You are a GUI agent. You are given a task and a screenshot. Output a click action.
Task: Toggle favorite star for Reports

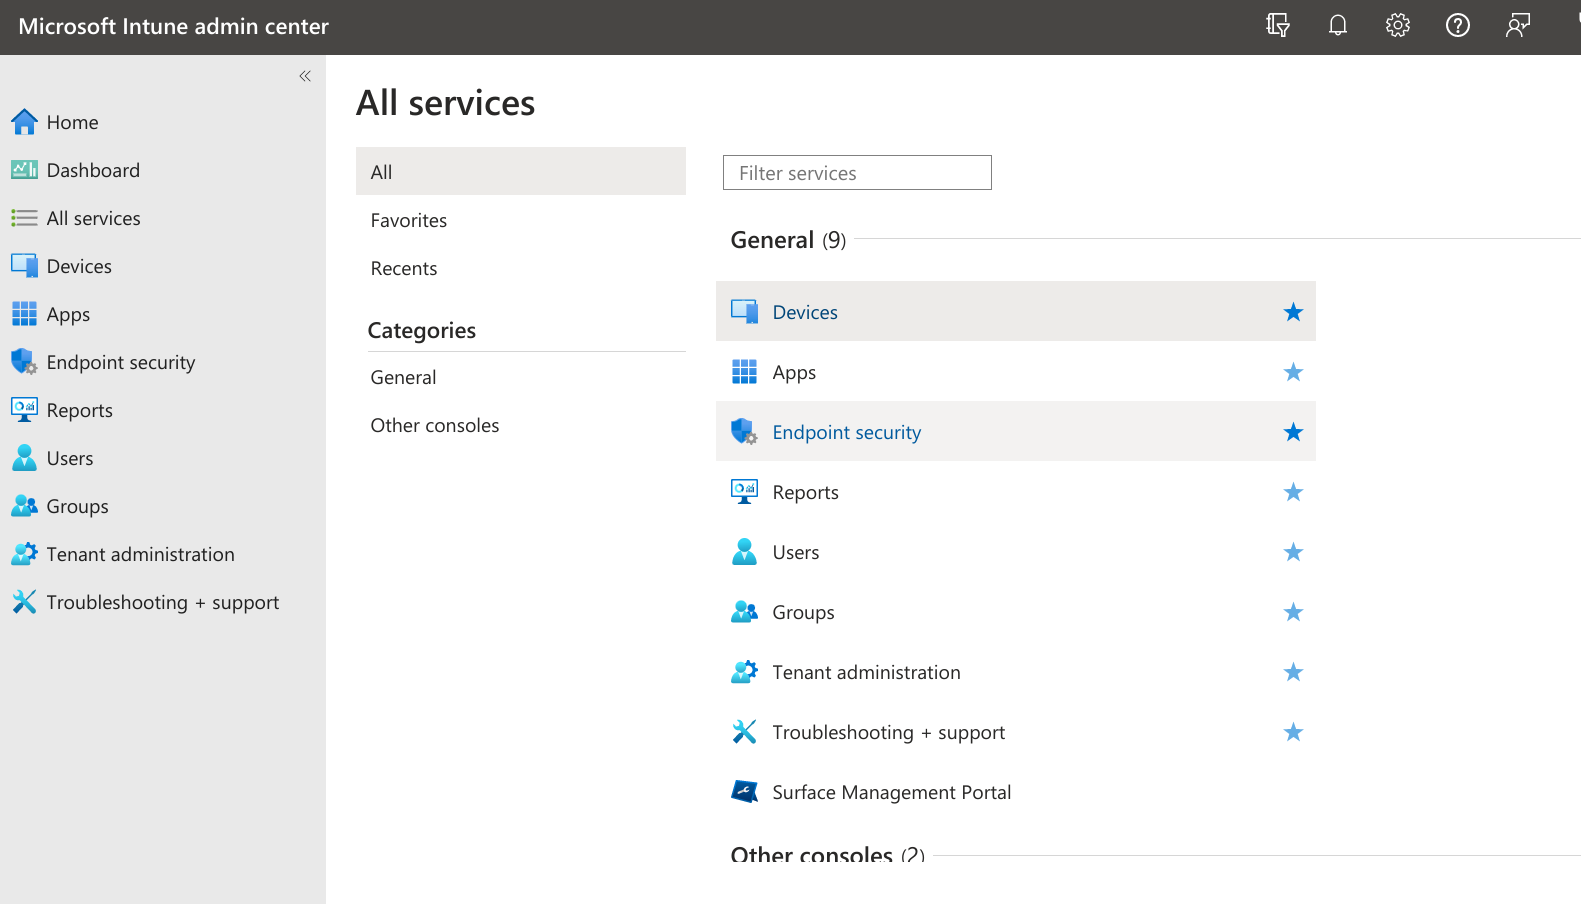tap(1293, 492)
